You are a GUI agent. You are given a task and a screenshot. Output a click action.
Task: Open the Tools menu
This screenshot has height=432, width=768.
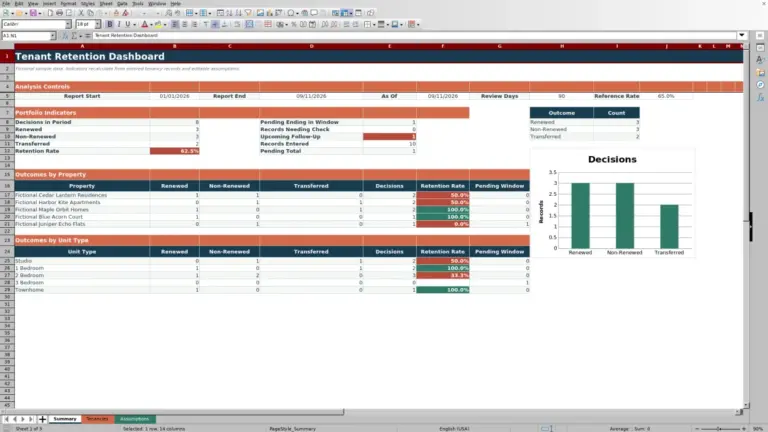click(138, 3)
